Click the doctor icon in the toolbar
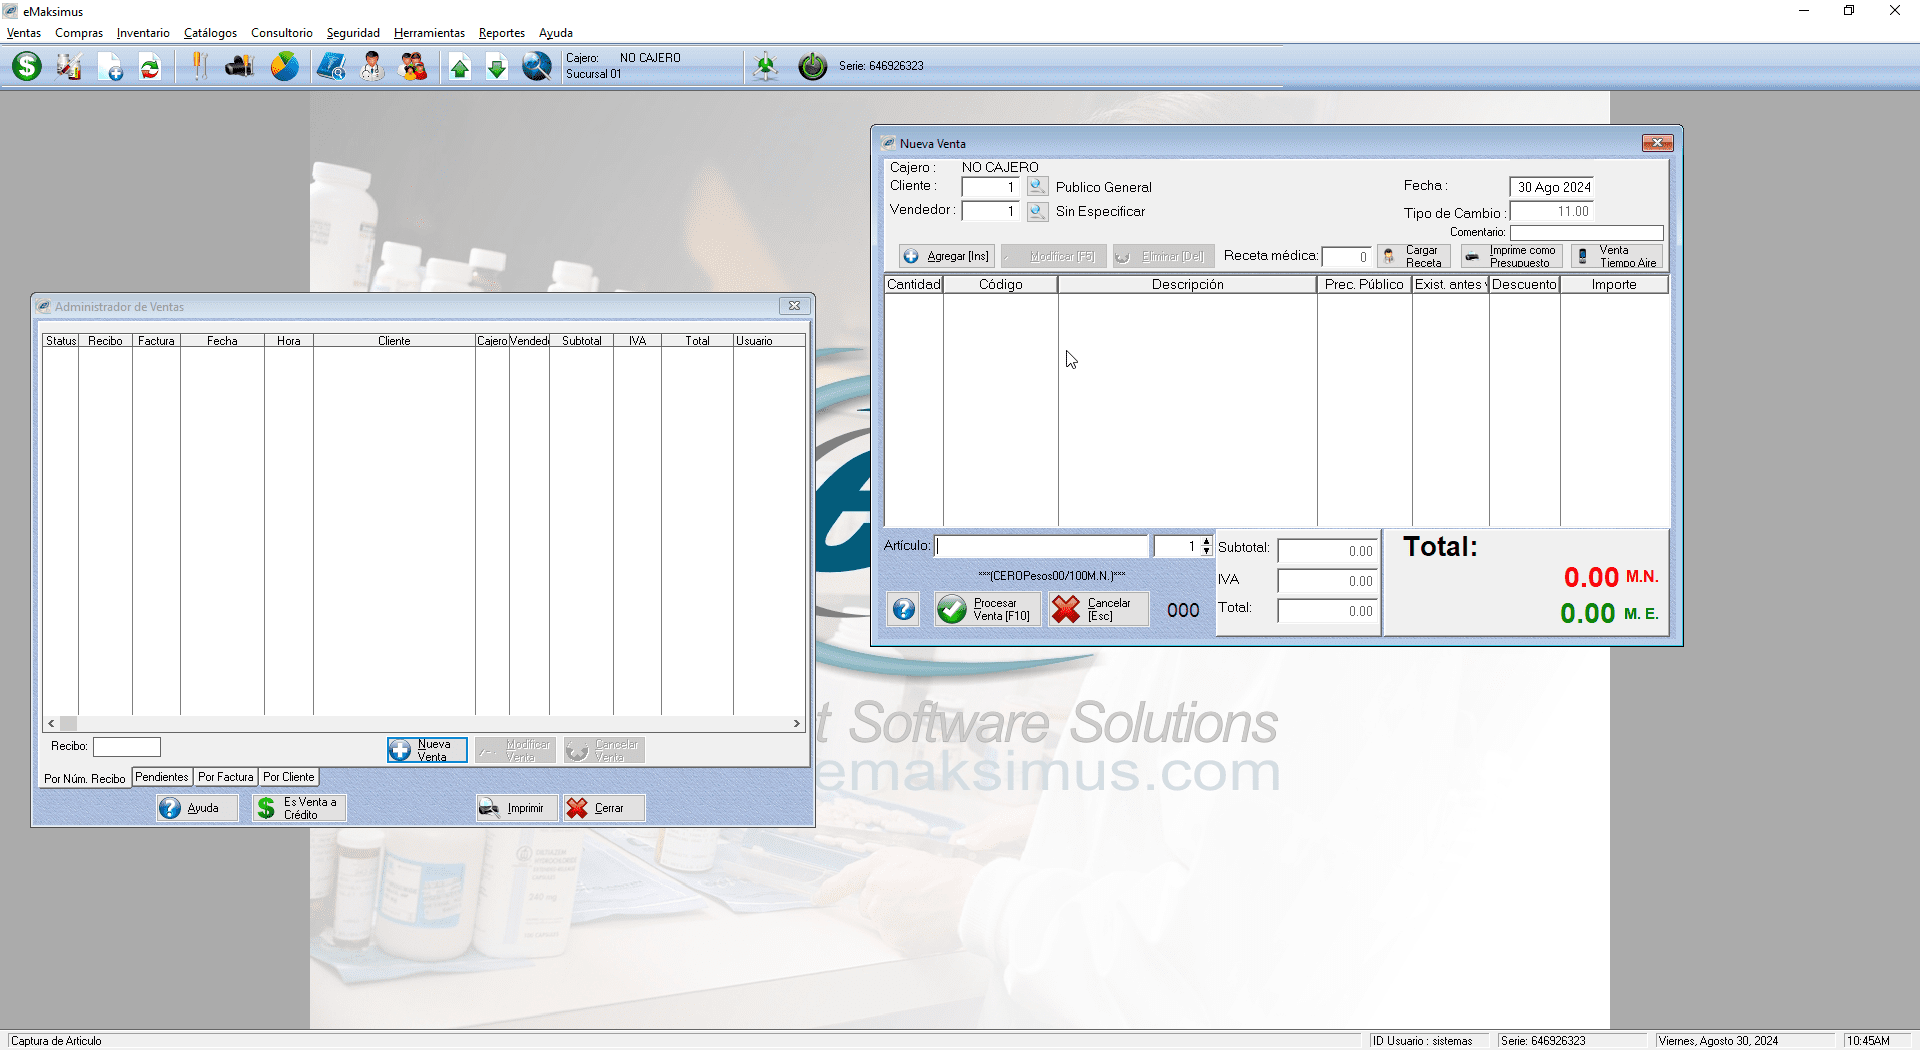1920x1050 pixels. pos(372,67)
